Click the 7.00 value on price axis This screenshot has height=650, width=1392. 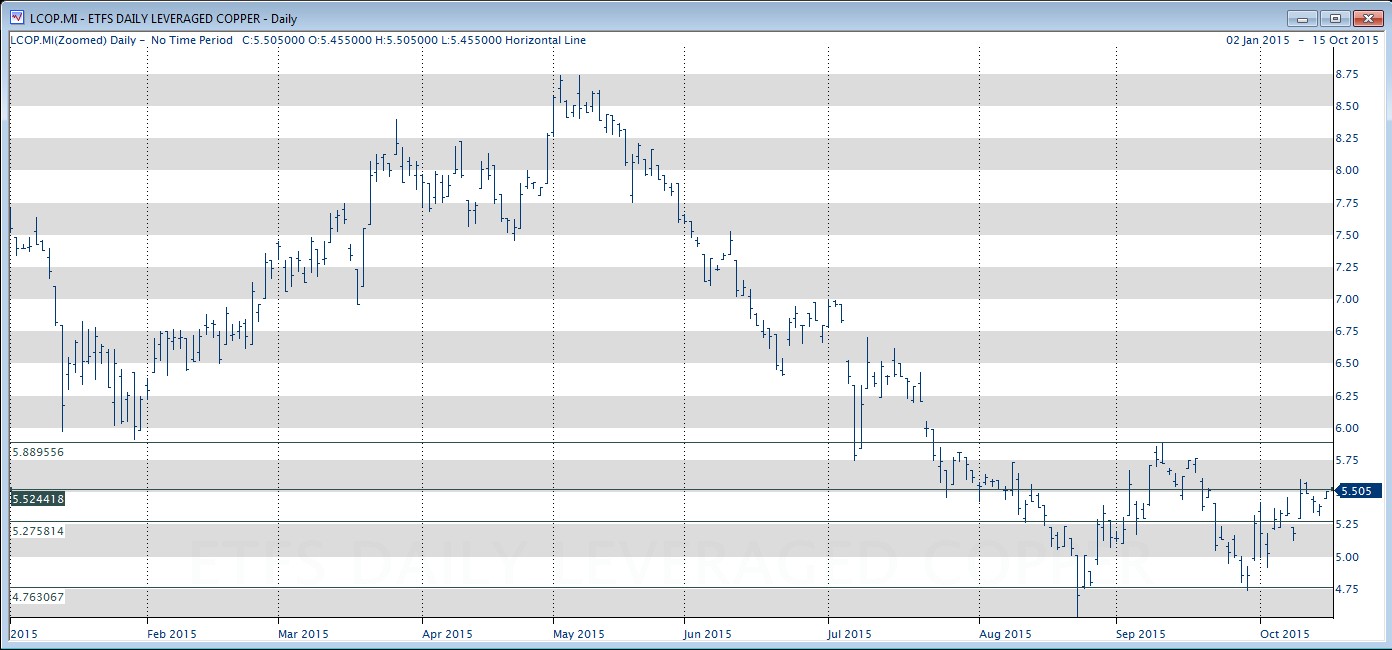point(1346,299)
